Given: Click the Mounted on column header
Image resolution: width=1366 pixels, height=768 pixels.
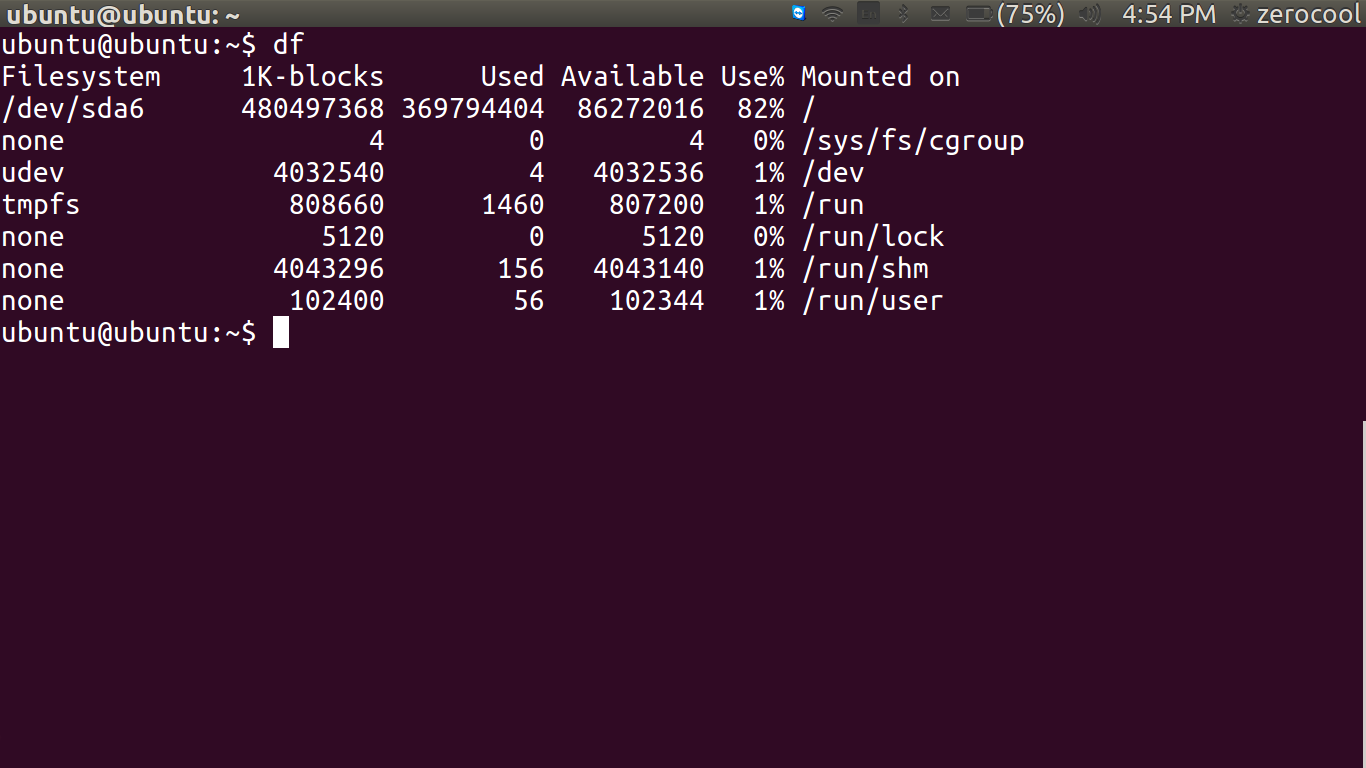Looking at the screenshot, I should (x=880, y=76).
